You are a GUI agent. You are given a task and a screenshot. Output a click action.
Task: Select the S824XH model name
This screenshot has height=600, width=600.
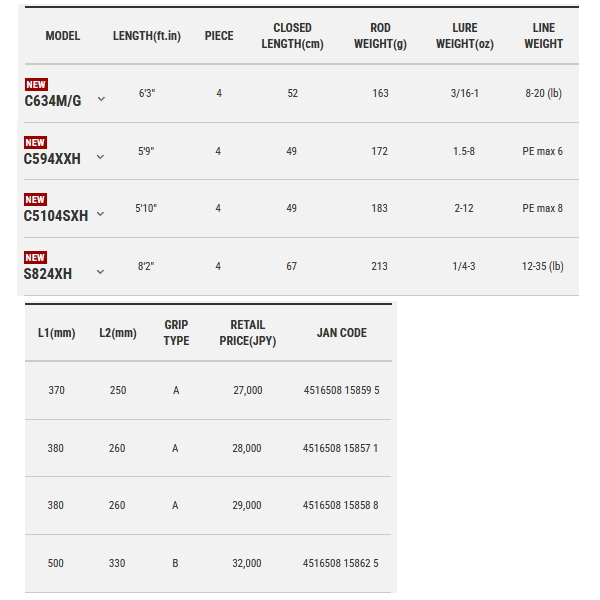(48, 274)
